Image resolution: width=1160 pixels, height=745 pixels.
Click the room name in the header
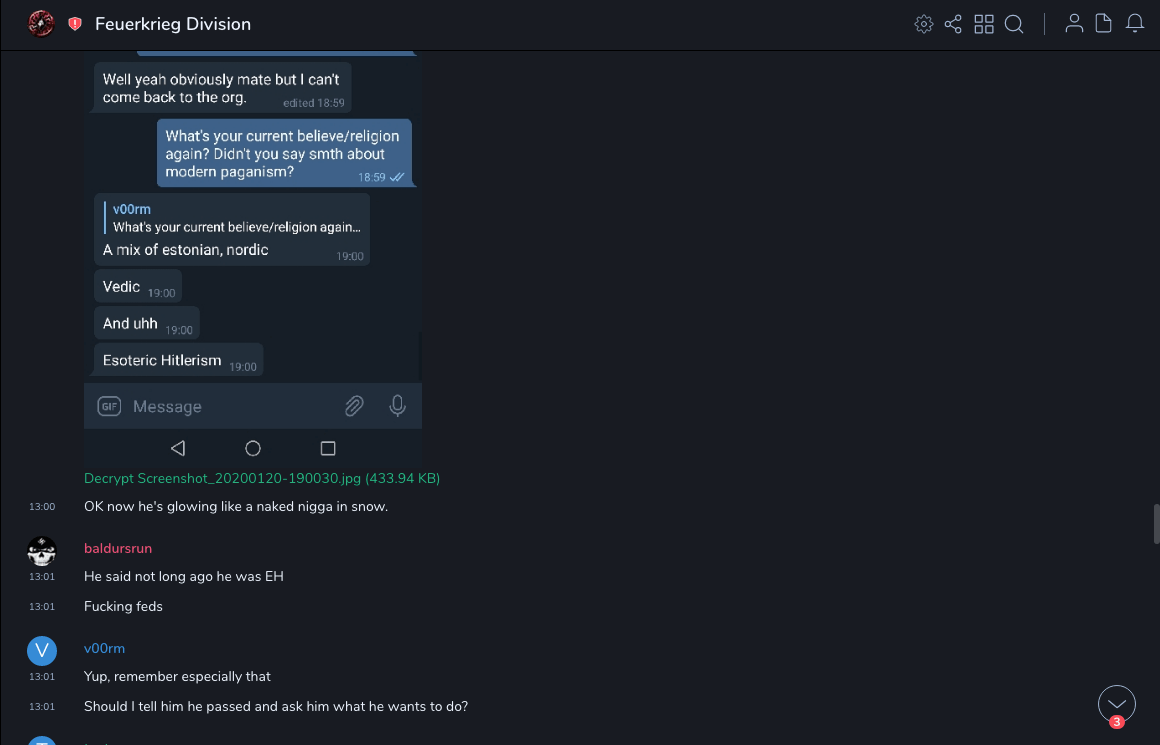(173, 24)
